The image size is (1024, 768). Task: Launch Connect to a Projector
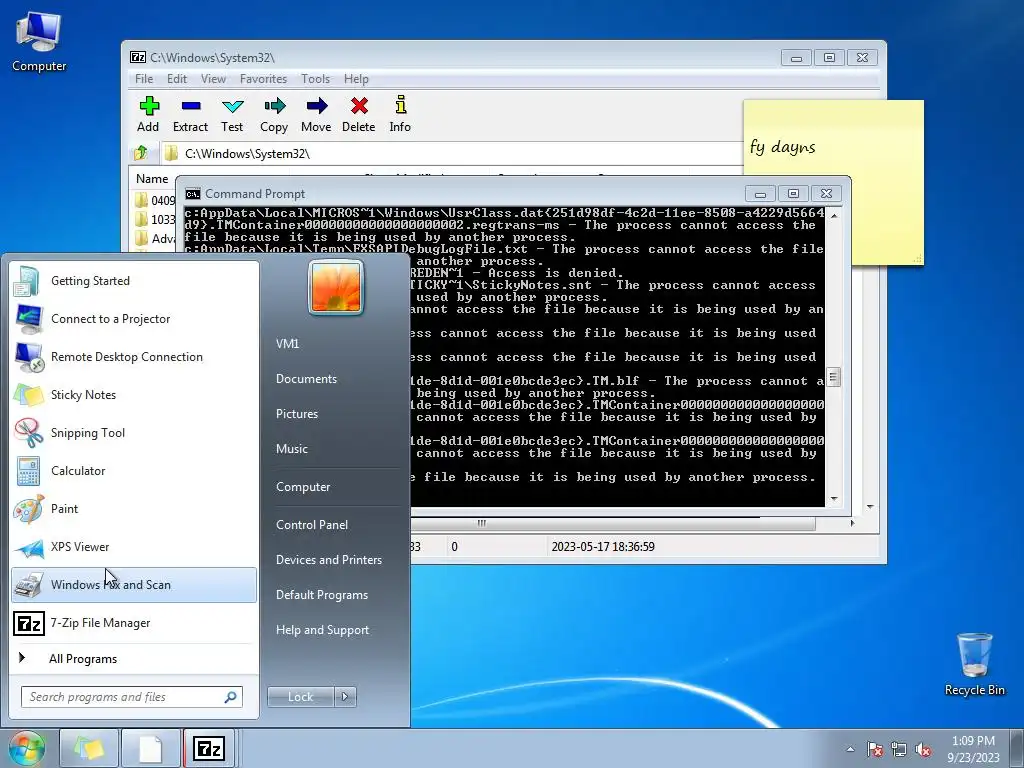[134, 319]
